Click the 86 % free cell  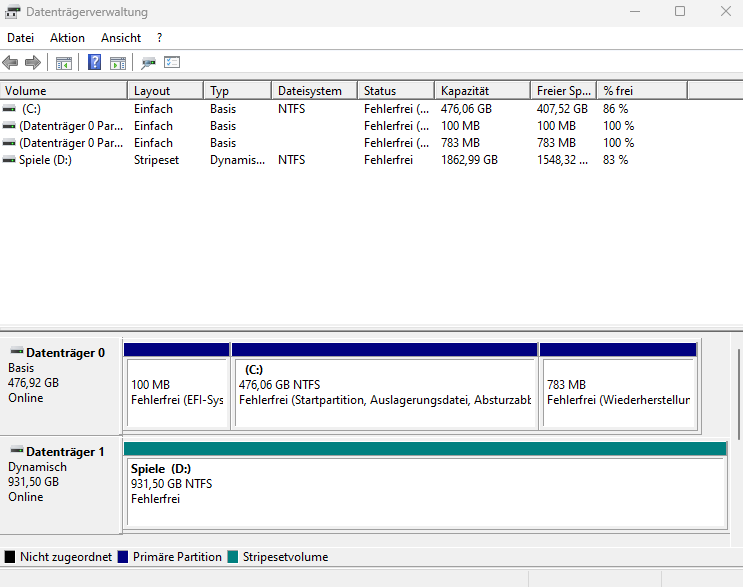pos(615,109)
